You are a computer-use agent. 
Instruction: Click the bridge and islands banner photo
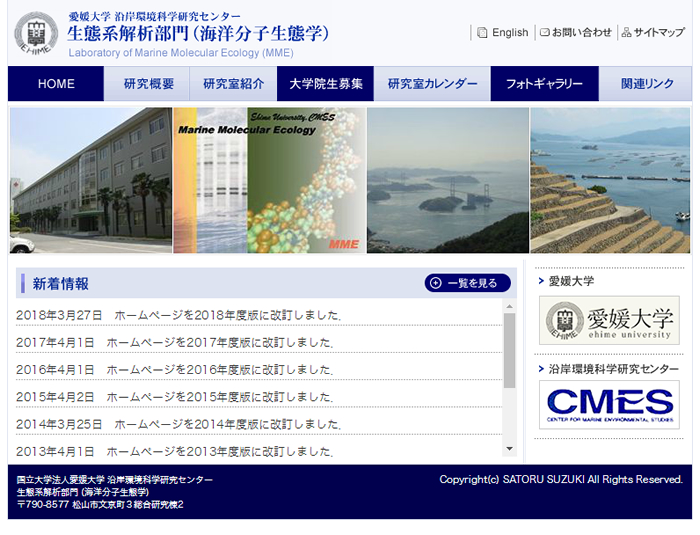447,180
